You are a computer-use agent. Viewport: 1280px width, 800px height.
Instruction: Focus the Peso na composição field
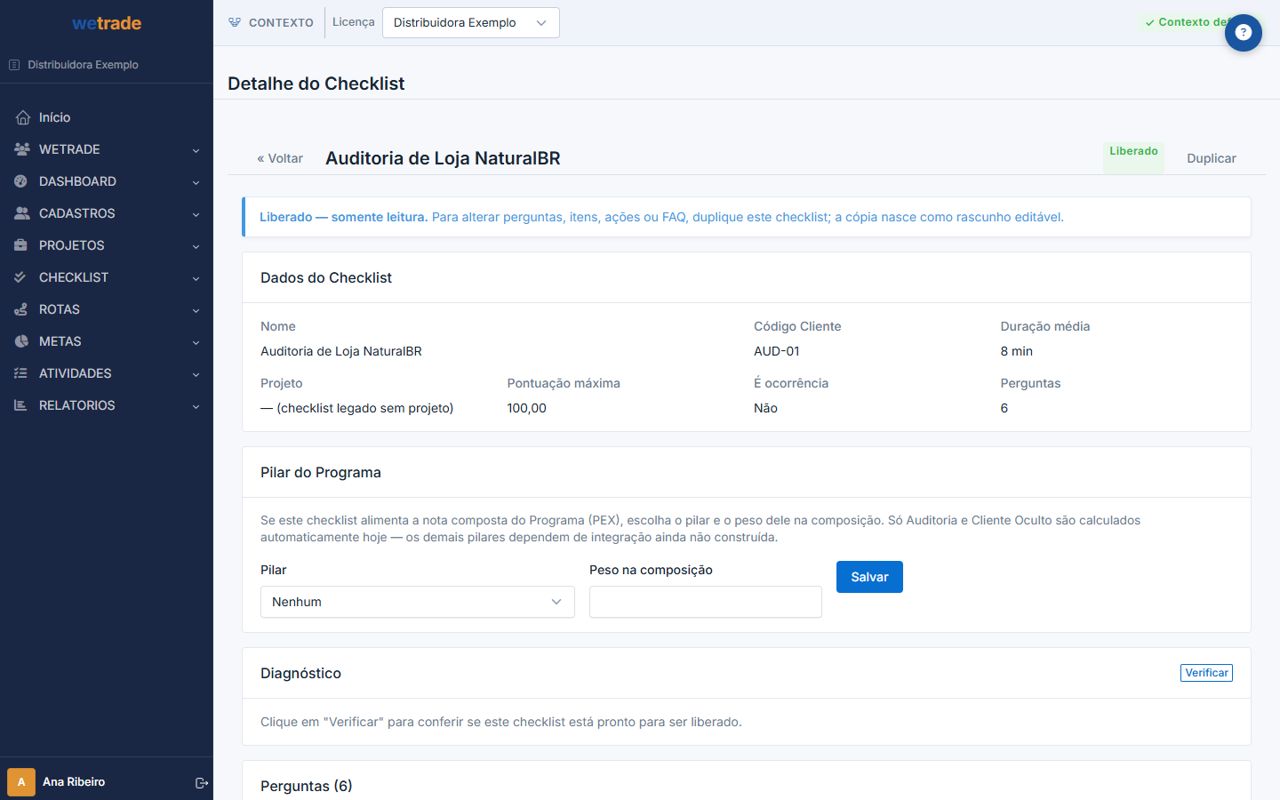pyautogui.click(x=705, y=602)
